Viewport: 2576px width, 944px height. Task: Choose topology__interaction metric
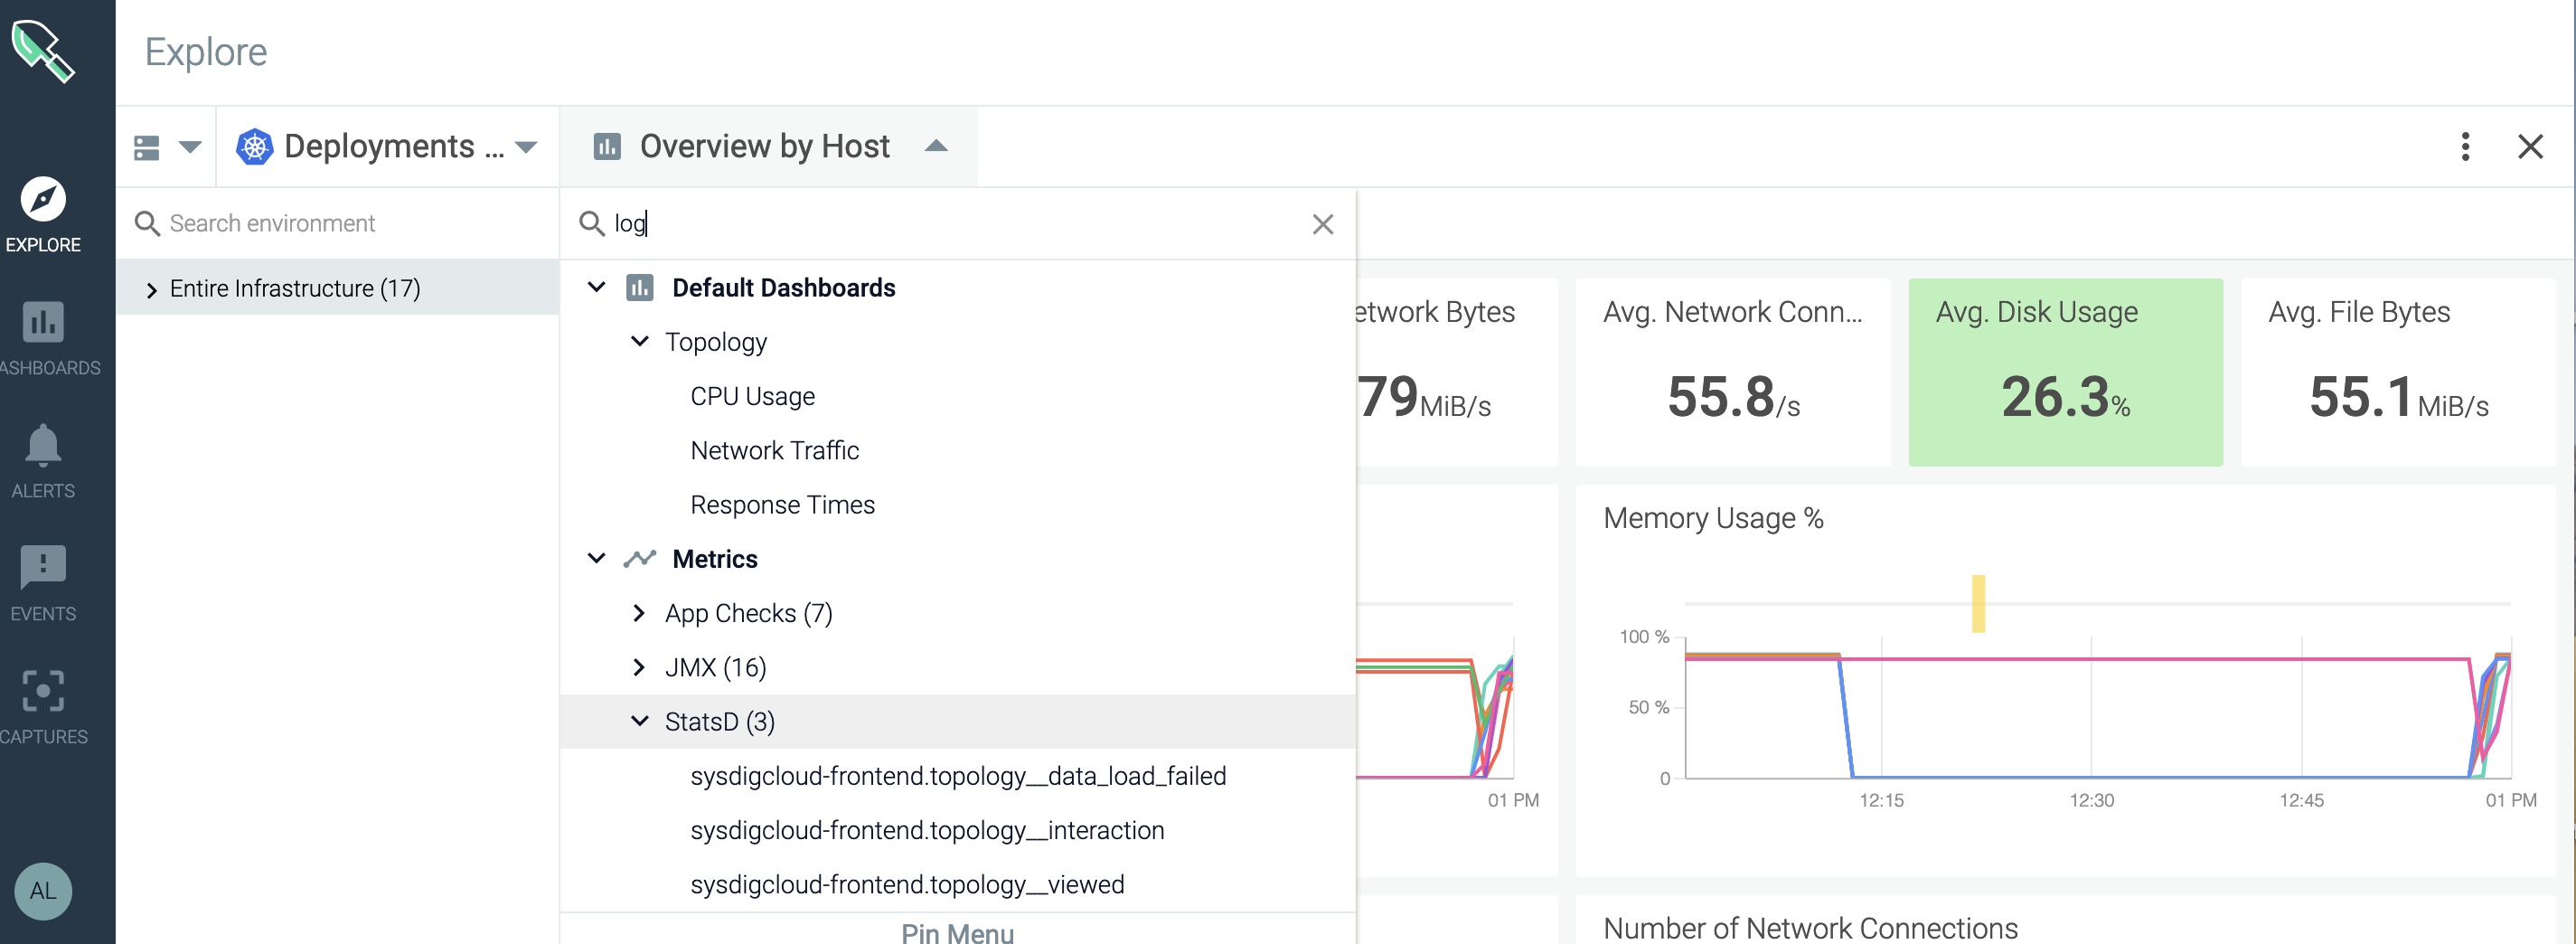click(927, 830)
